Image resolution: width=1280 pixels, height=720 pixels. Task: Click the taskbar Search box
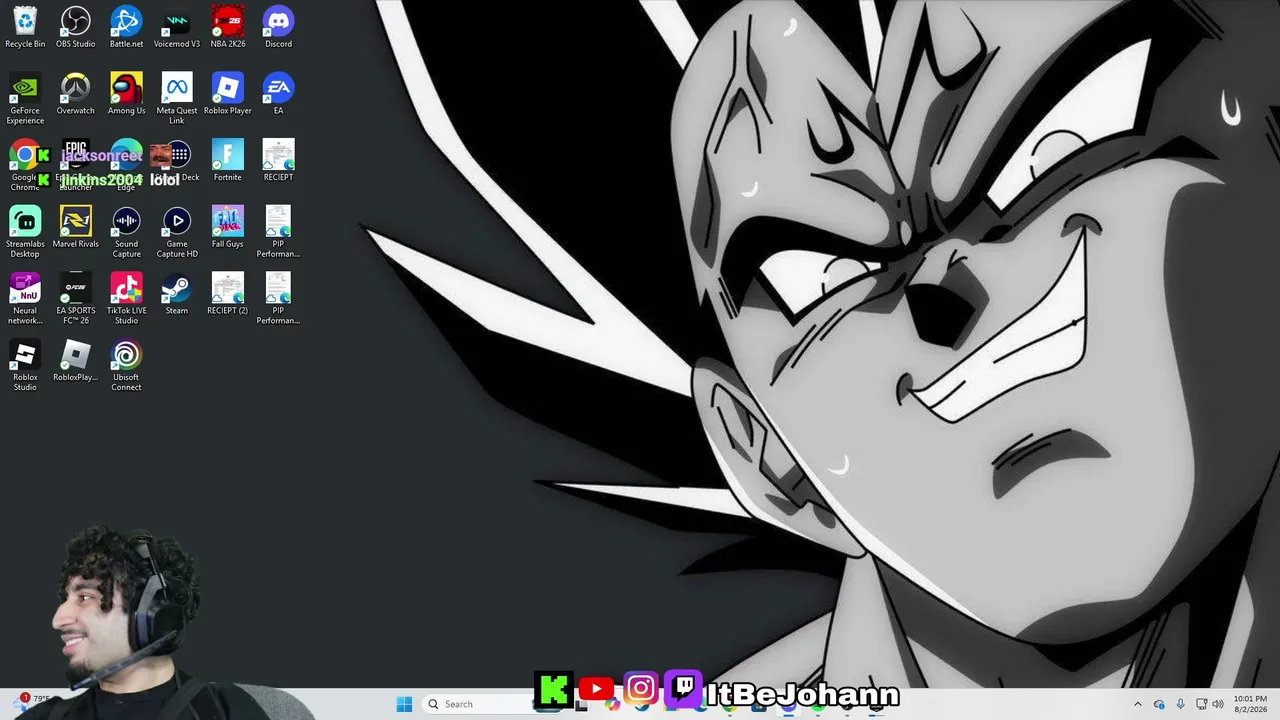(476, 704)
